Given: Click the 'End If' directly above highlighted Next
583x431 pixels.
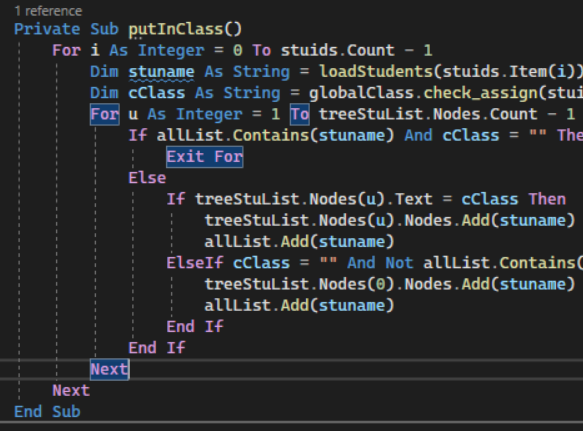Looking at the screenshot, I should coord(157,348).
